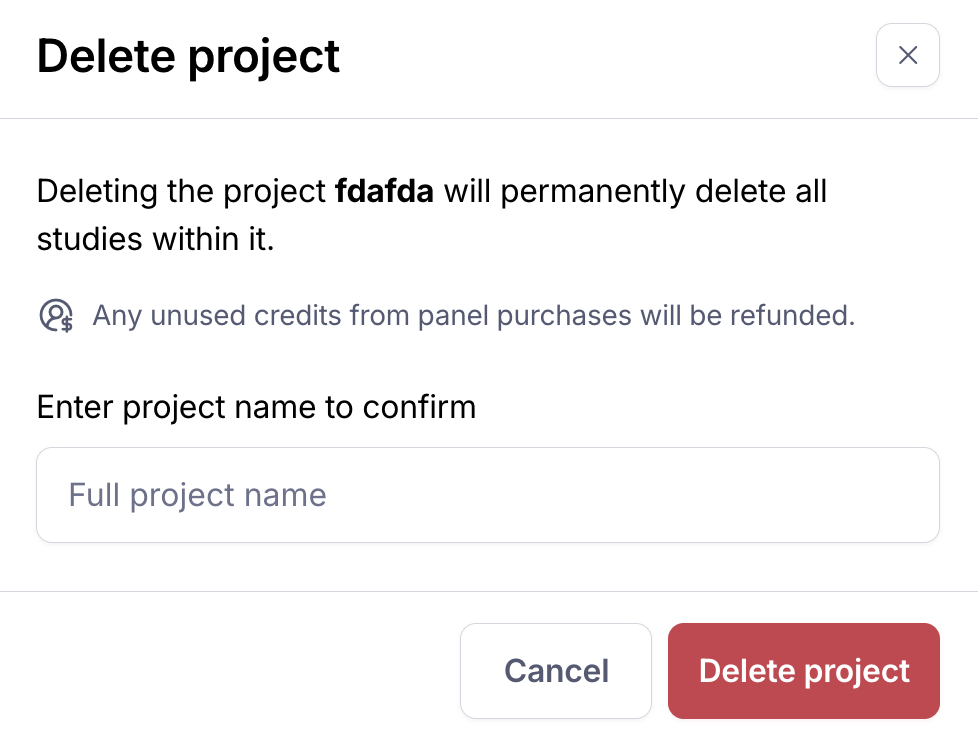Image resolution: width=978 pixels, height=746 pixels.
Task: Click the words Deleting the project
Action: click(181, 191)
